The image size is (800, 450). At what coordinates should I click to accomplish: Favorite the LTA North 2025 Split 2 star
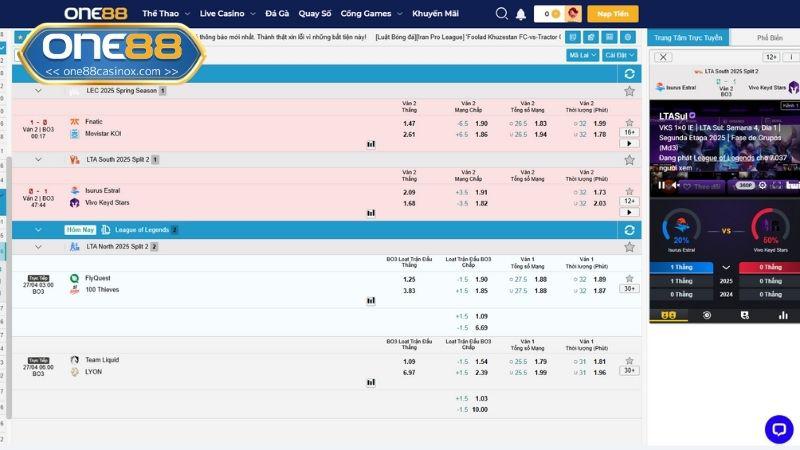pyautogui.click(x=629, y=246)
